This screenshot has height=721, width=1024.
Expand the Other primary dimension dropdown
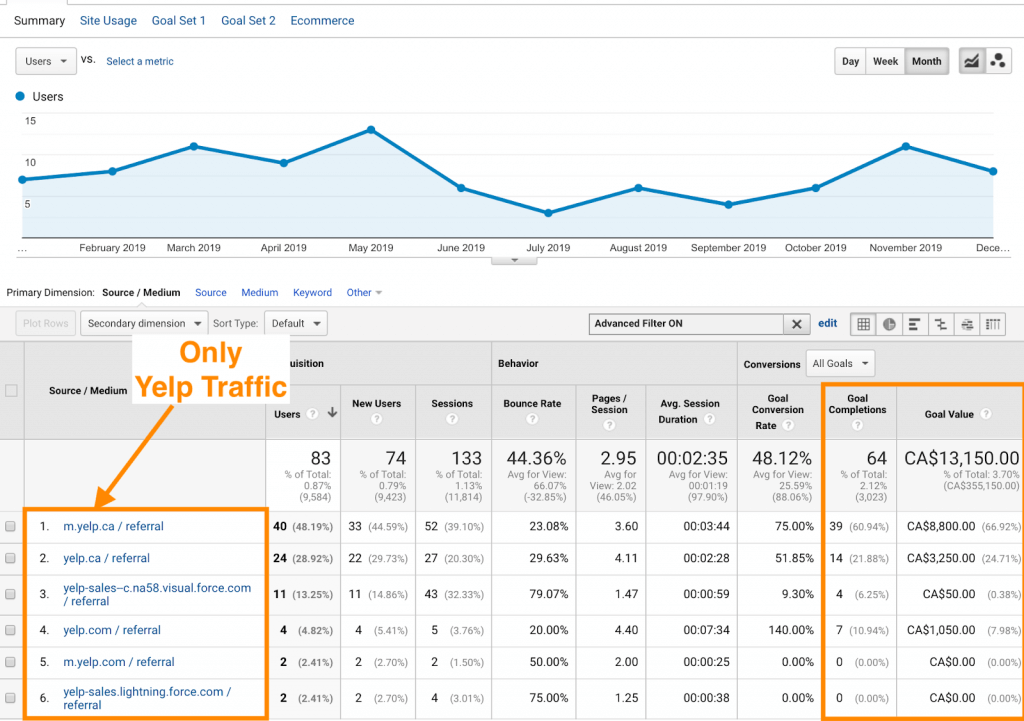click(x=364, y=293)
